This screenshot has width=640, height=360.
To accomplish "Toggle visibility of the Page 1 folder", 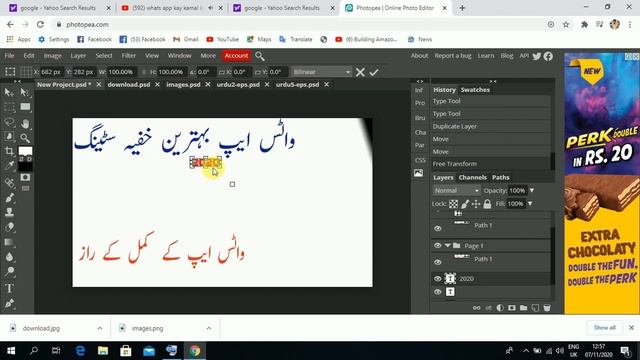I will click(x=438, y=246).
